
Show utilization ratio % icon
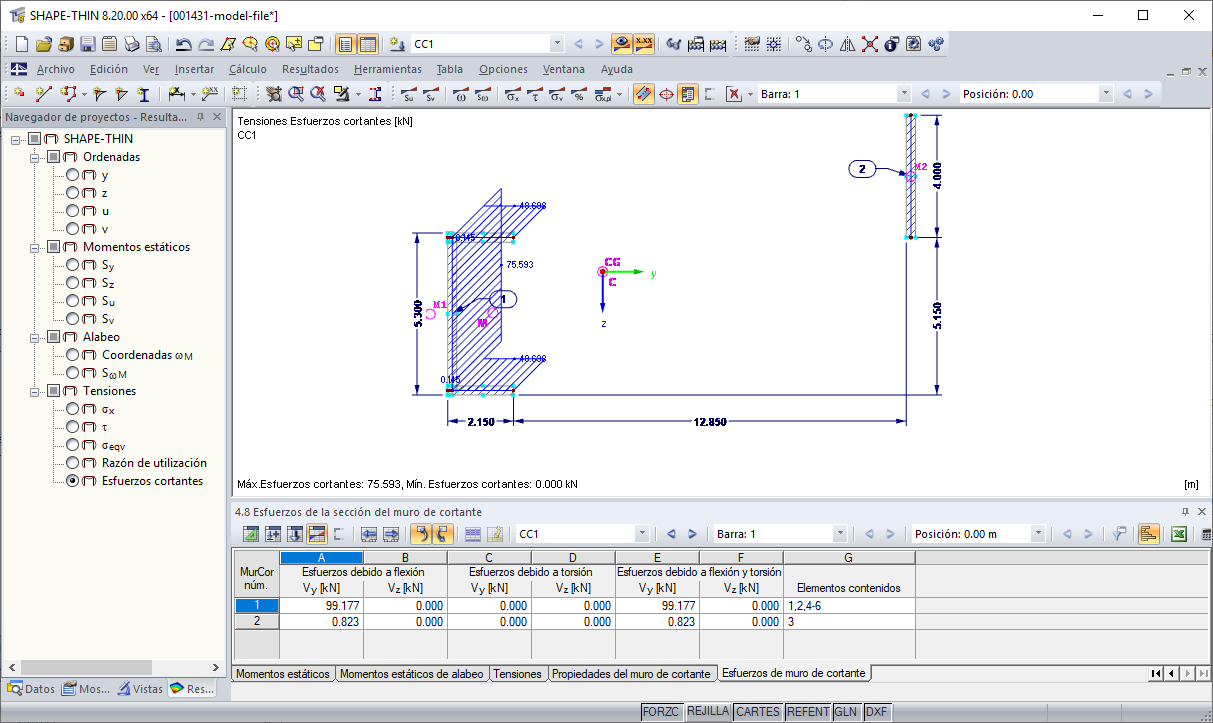(x=580, y=94)
